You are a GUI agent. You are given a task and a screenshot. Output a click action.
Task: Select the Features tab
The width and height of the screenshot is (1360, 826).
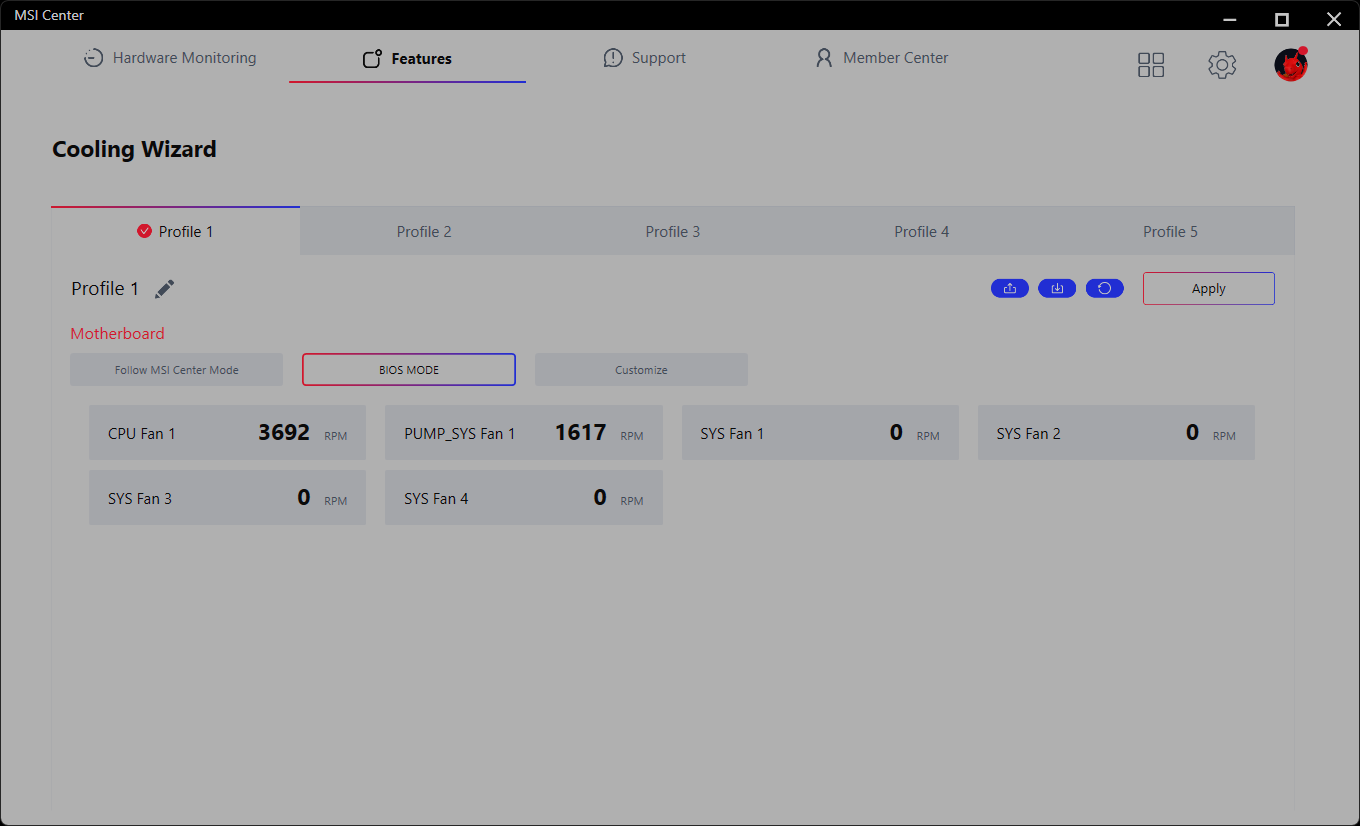407,59
